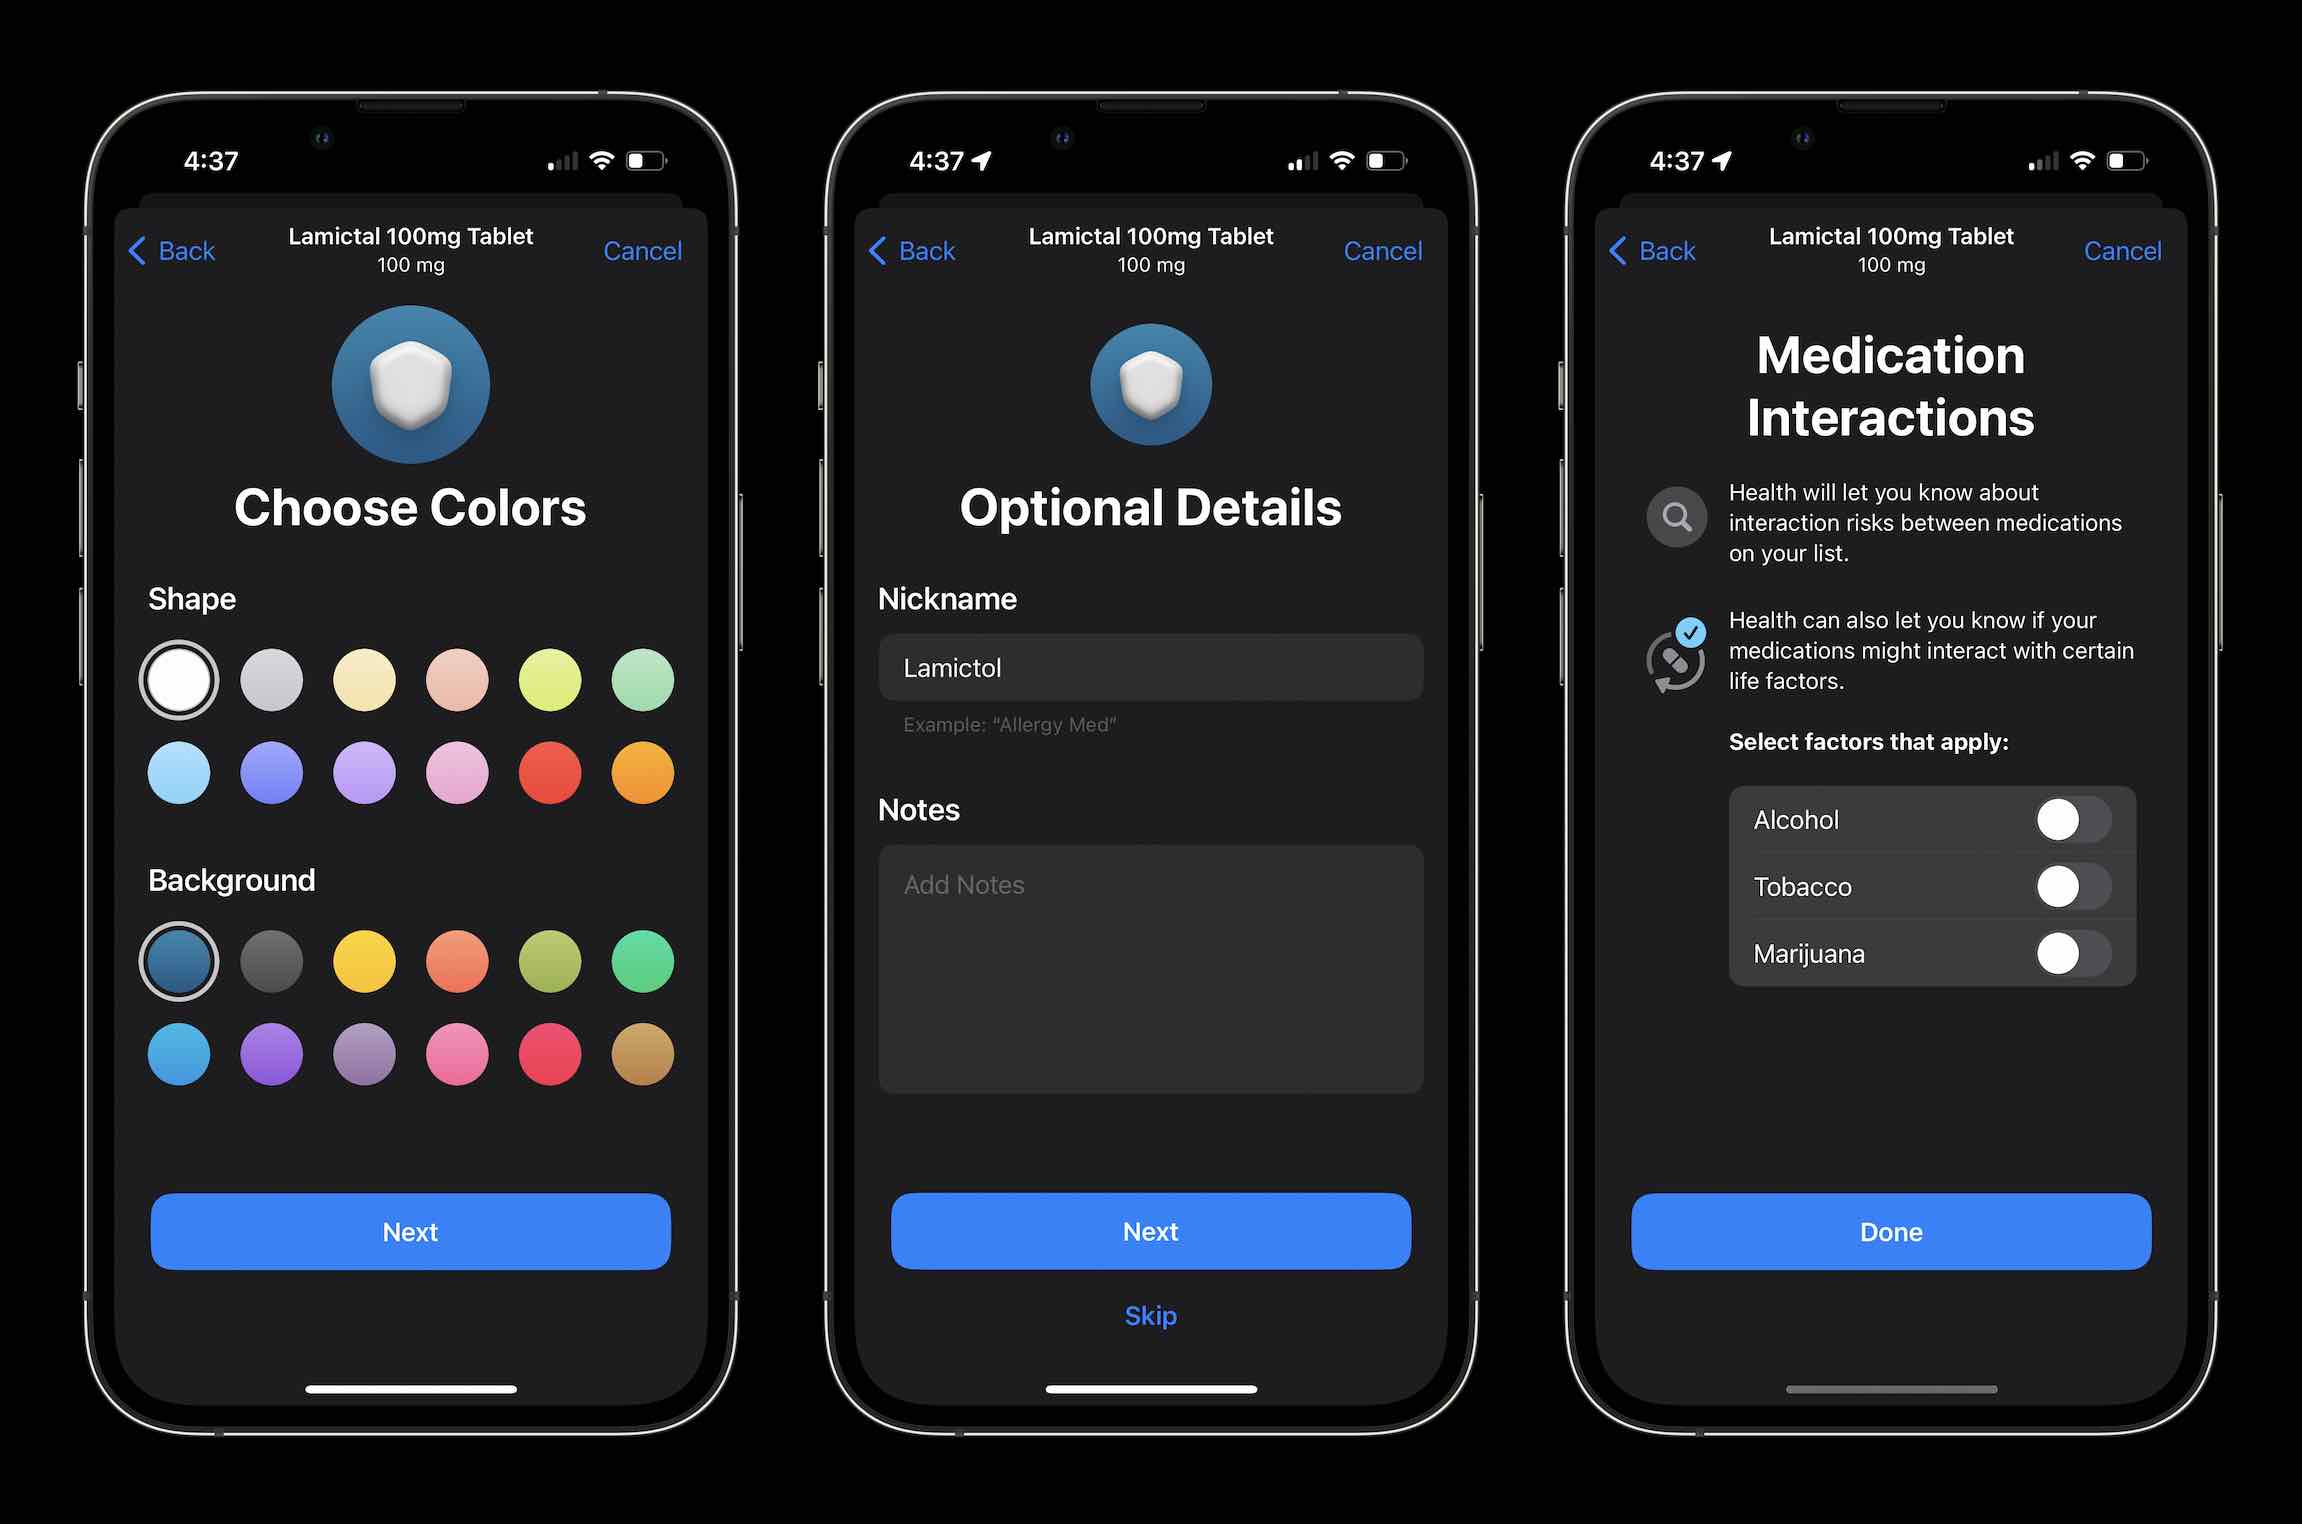The image size is (2302, 1524).
Task: Click the medication pill icon on first screen
Action: coord(413,378)
